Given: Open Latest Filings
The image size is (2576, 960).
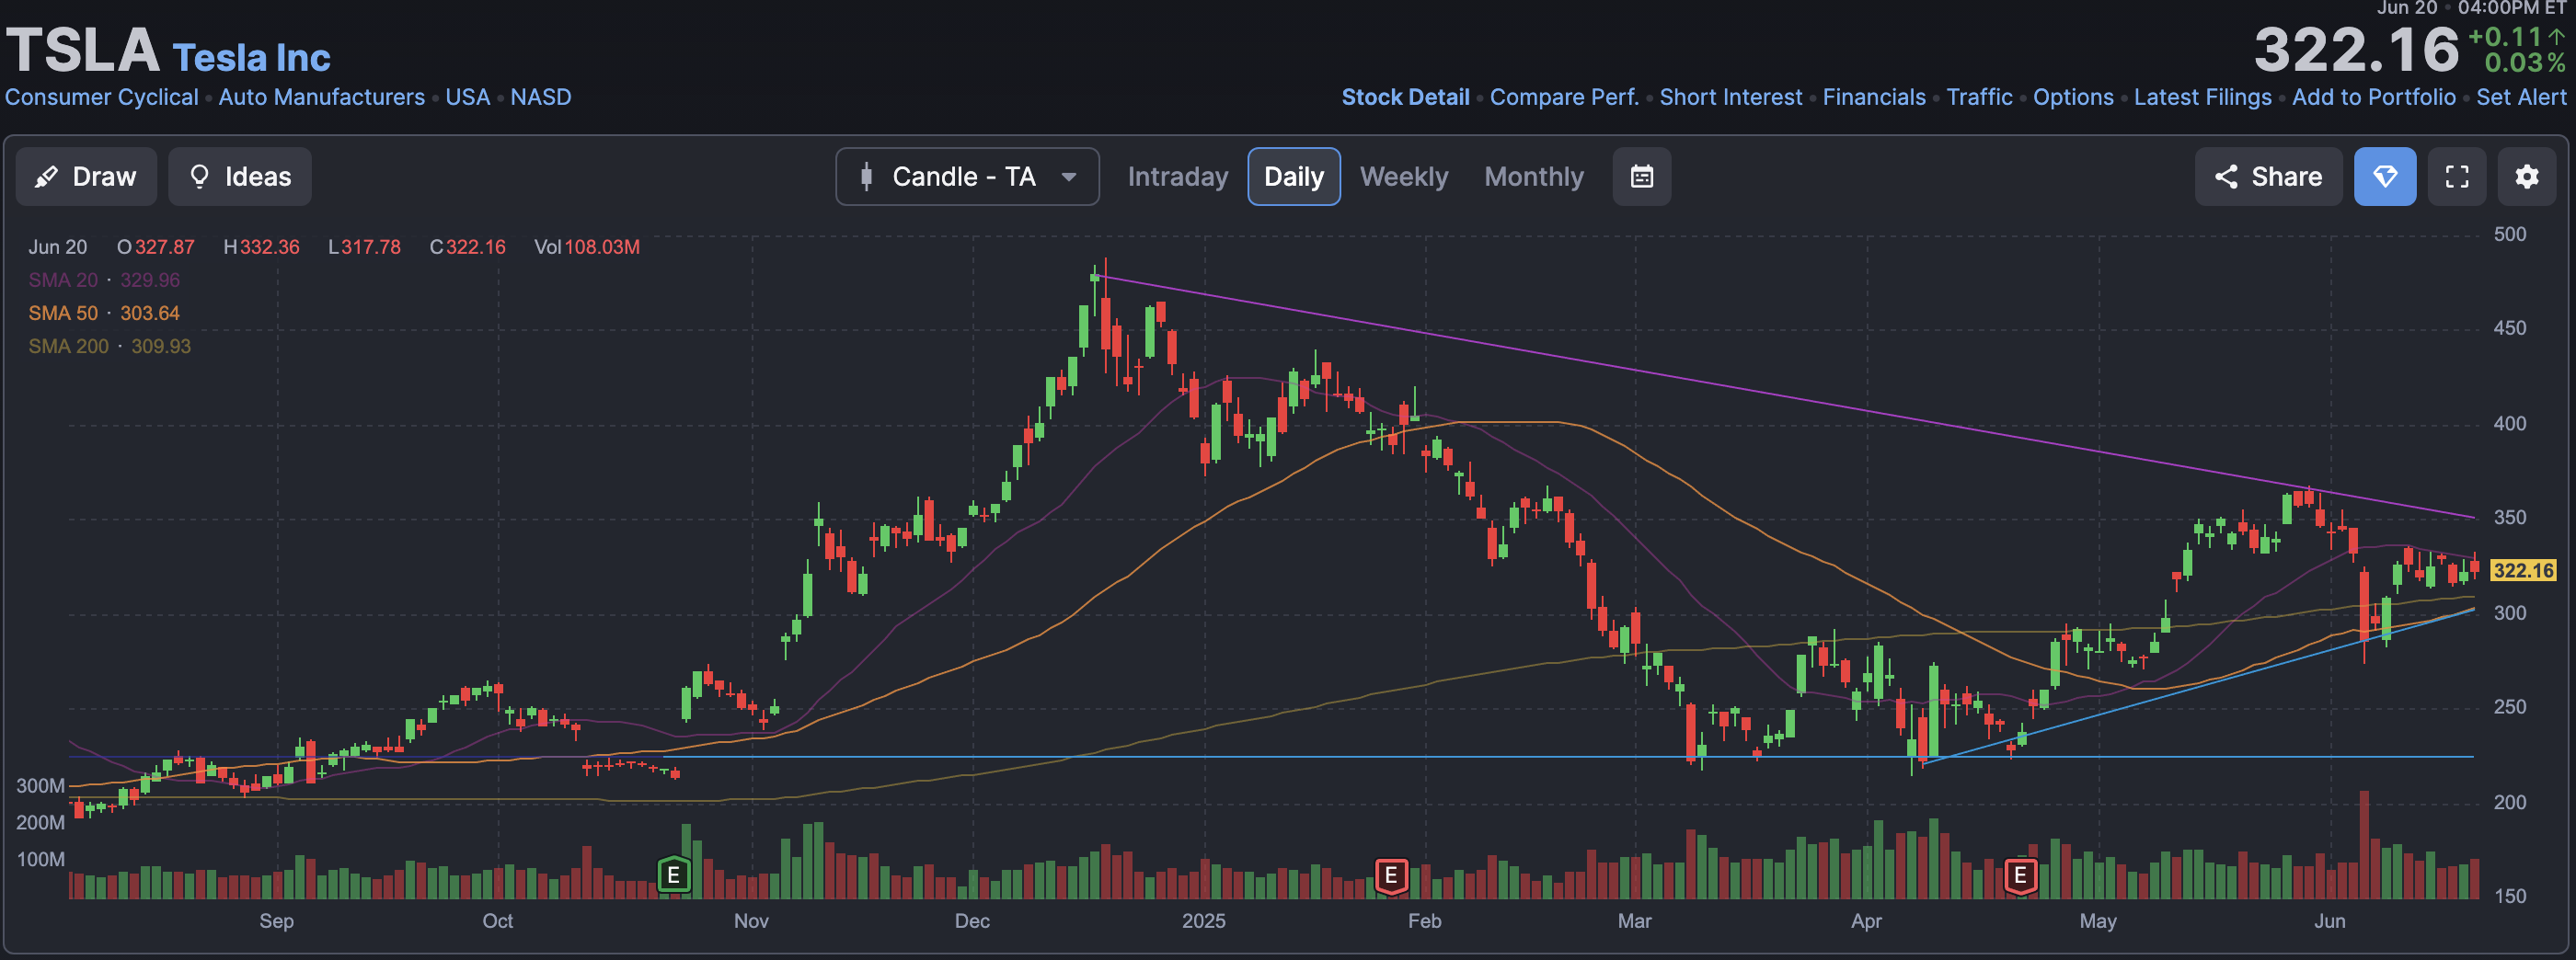Looking at the screenshot, I should coord(2202,97).
